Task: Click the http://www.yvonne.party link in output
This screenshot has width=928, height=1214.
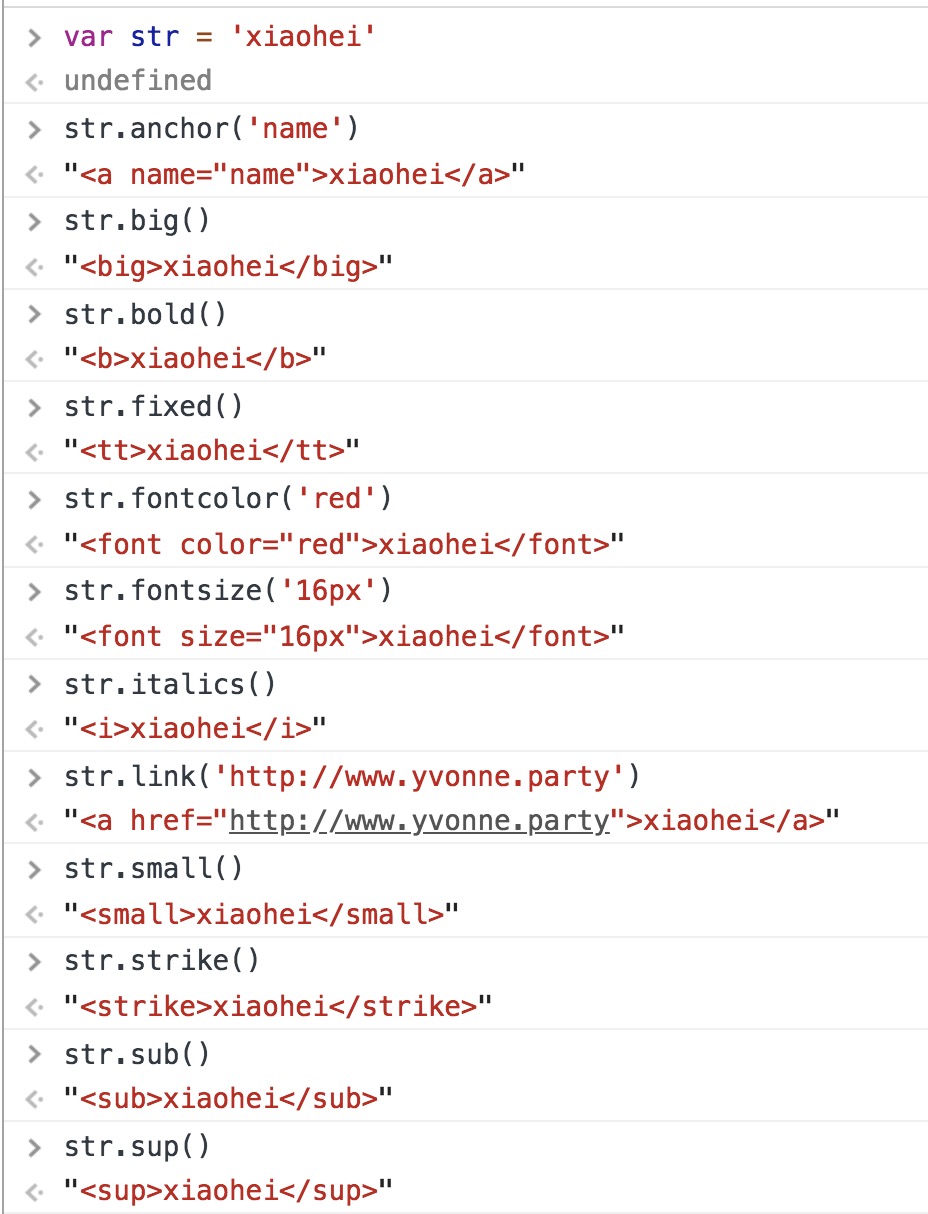Action: pos(419,822)
